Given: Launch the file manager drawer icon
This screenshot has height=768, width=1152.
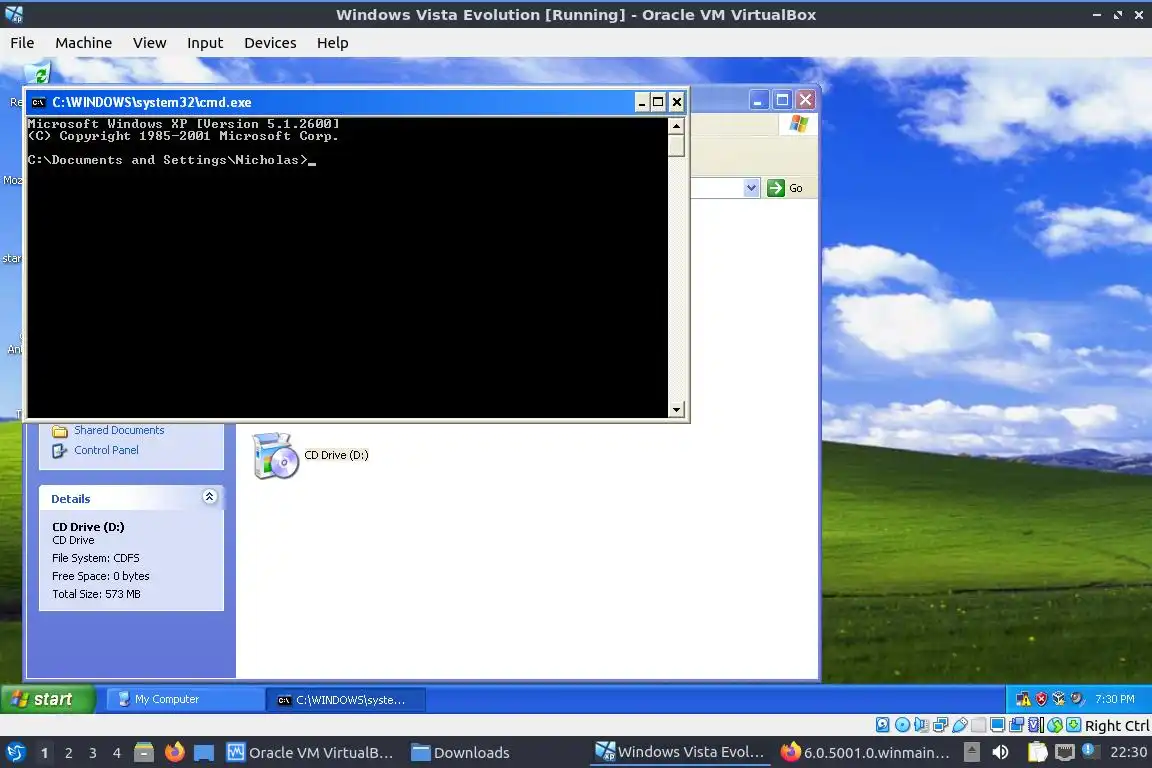Looking at the screenshot, I should pos(144,753).
